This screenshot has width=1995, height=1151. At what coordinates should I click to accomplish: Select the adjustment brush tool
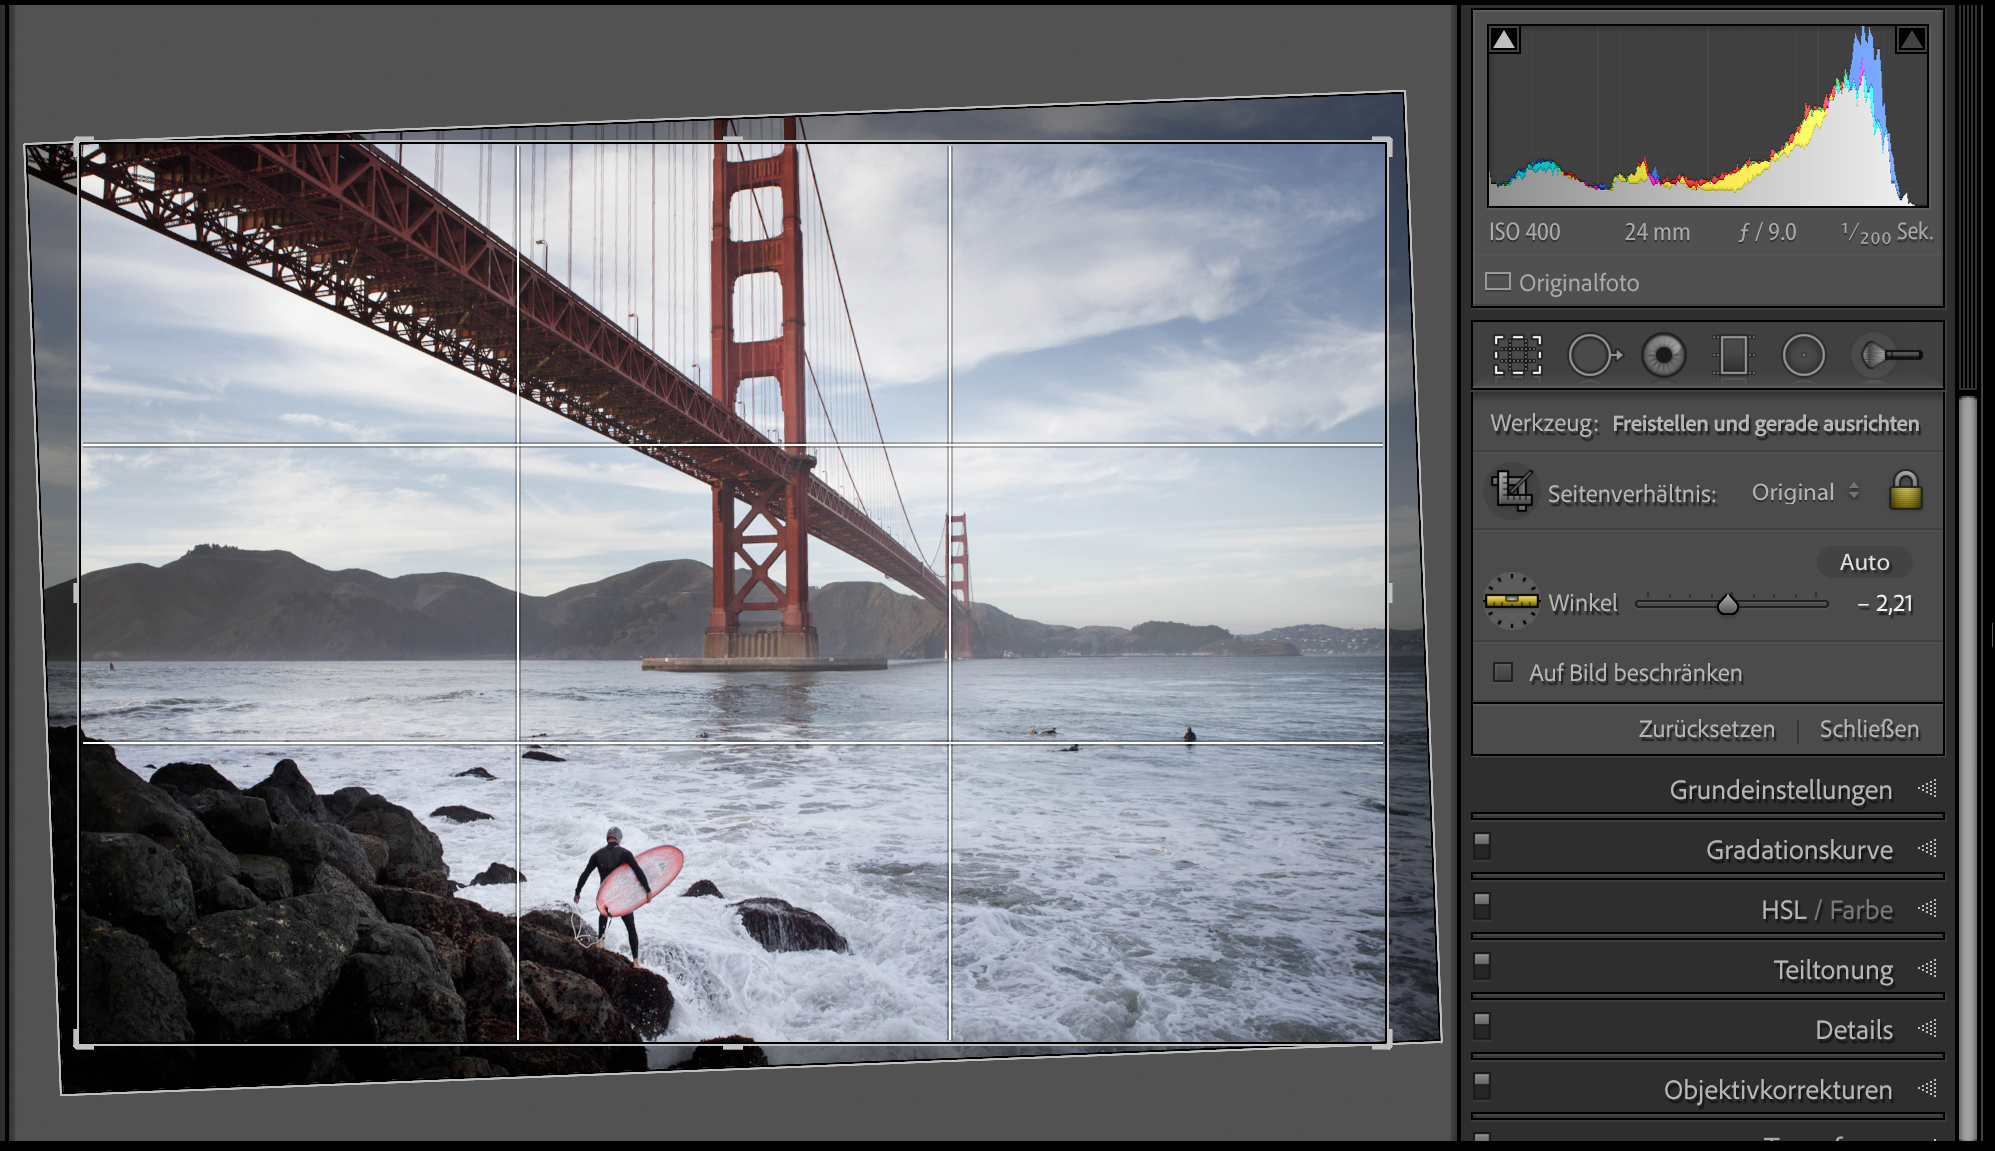pyautogui.click(x=1887, y=356)
